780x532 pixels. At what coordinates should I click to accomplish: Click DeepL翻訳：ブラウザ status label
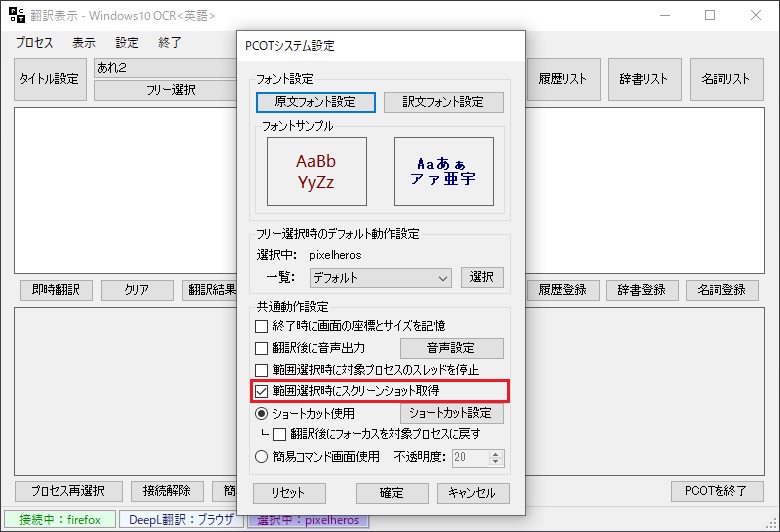pyautogui.click(x=182, y=520)
